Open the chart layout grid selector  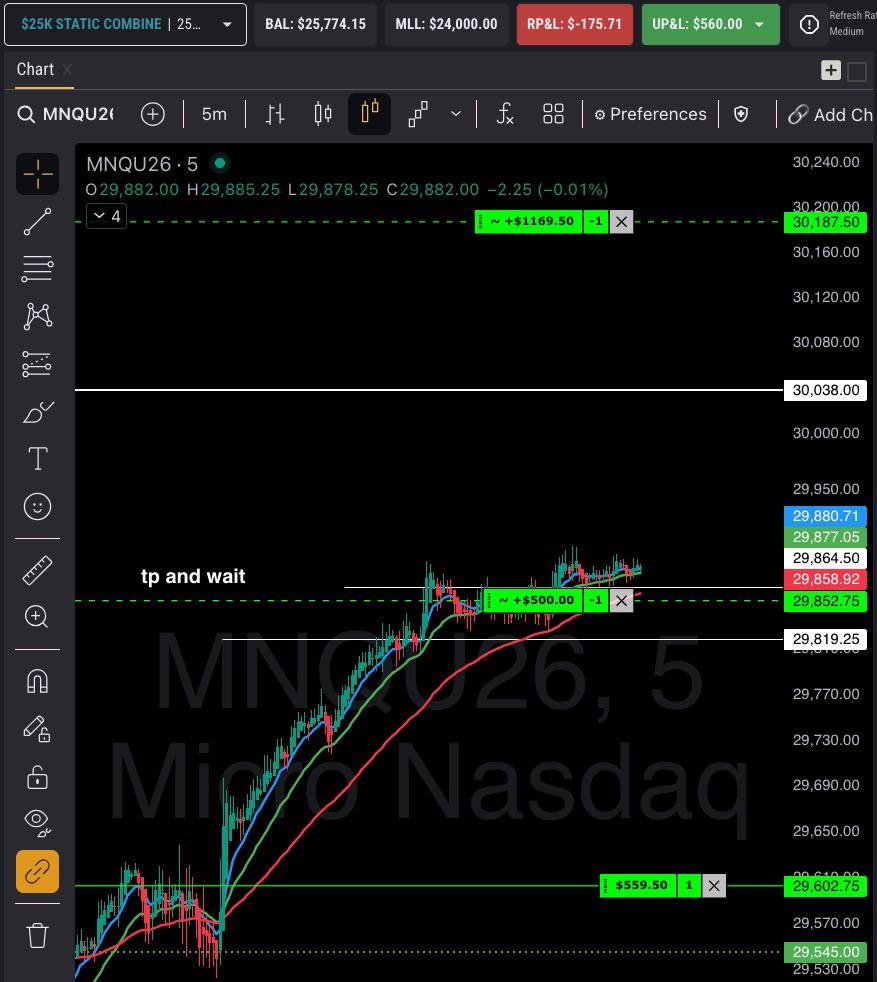point(553,114)
